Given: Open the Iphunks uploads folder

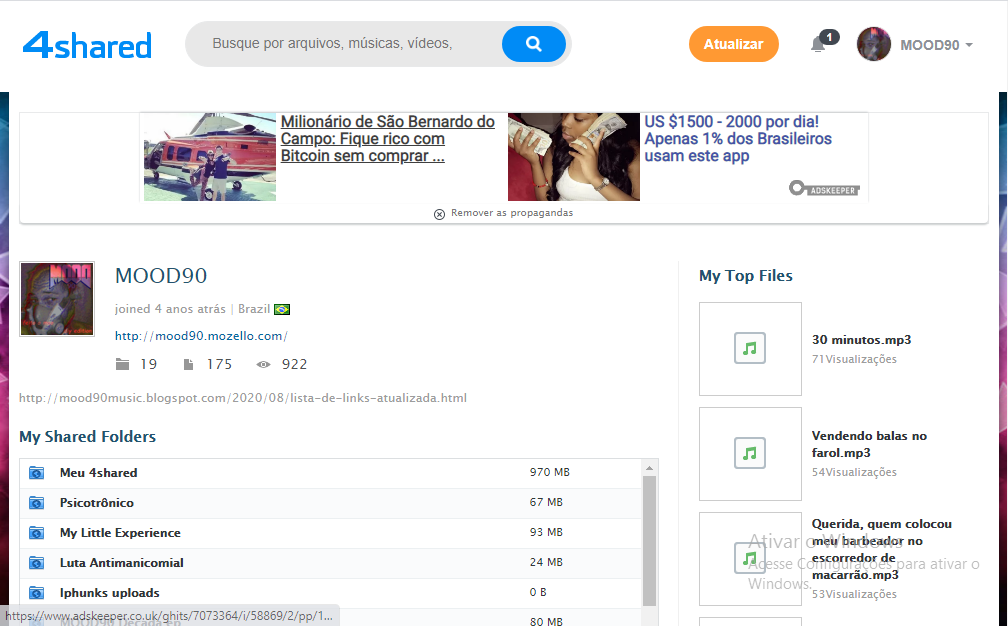Looking at the screenshot, I should coord(109,593).
